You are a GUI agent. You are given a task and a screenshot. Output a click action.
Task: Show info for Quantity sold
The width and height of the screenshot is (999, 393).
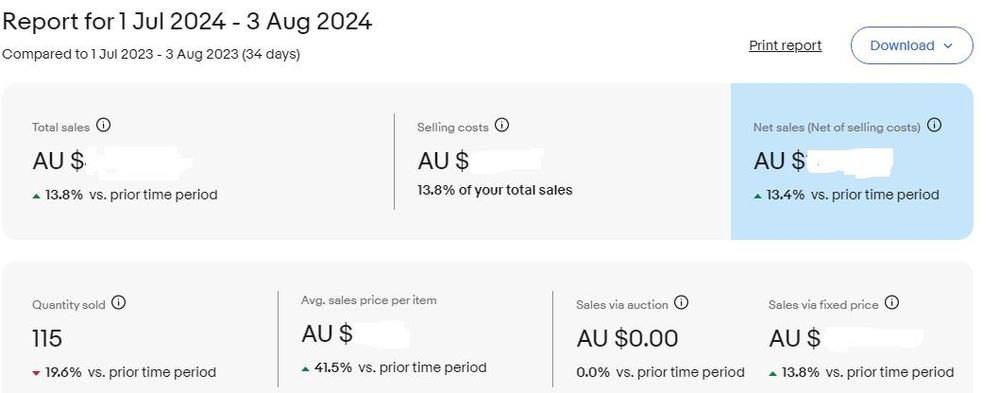[119, 303]
